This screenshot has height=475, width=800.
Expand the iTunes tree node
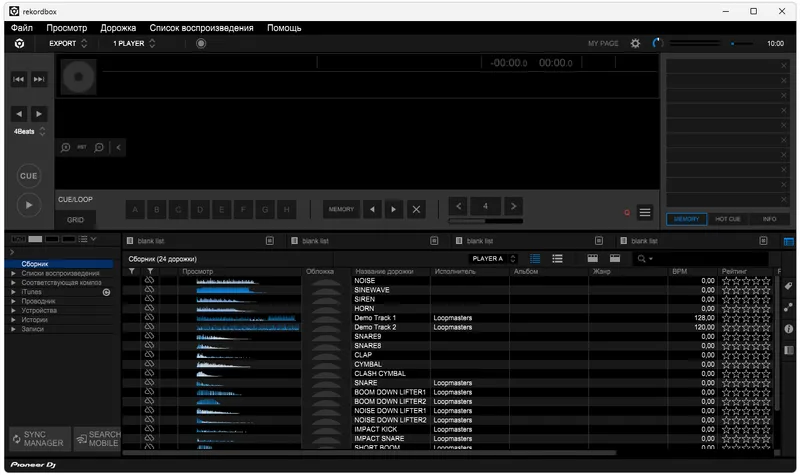coord(13,292)
